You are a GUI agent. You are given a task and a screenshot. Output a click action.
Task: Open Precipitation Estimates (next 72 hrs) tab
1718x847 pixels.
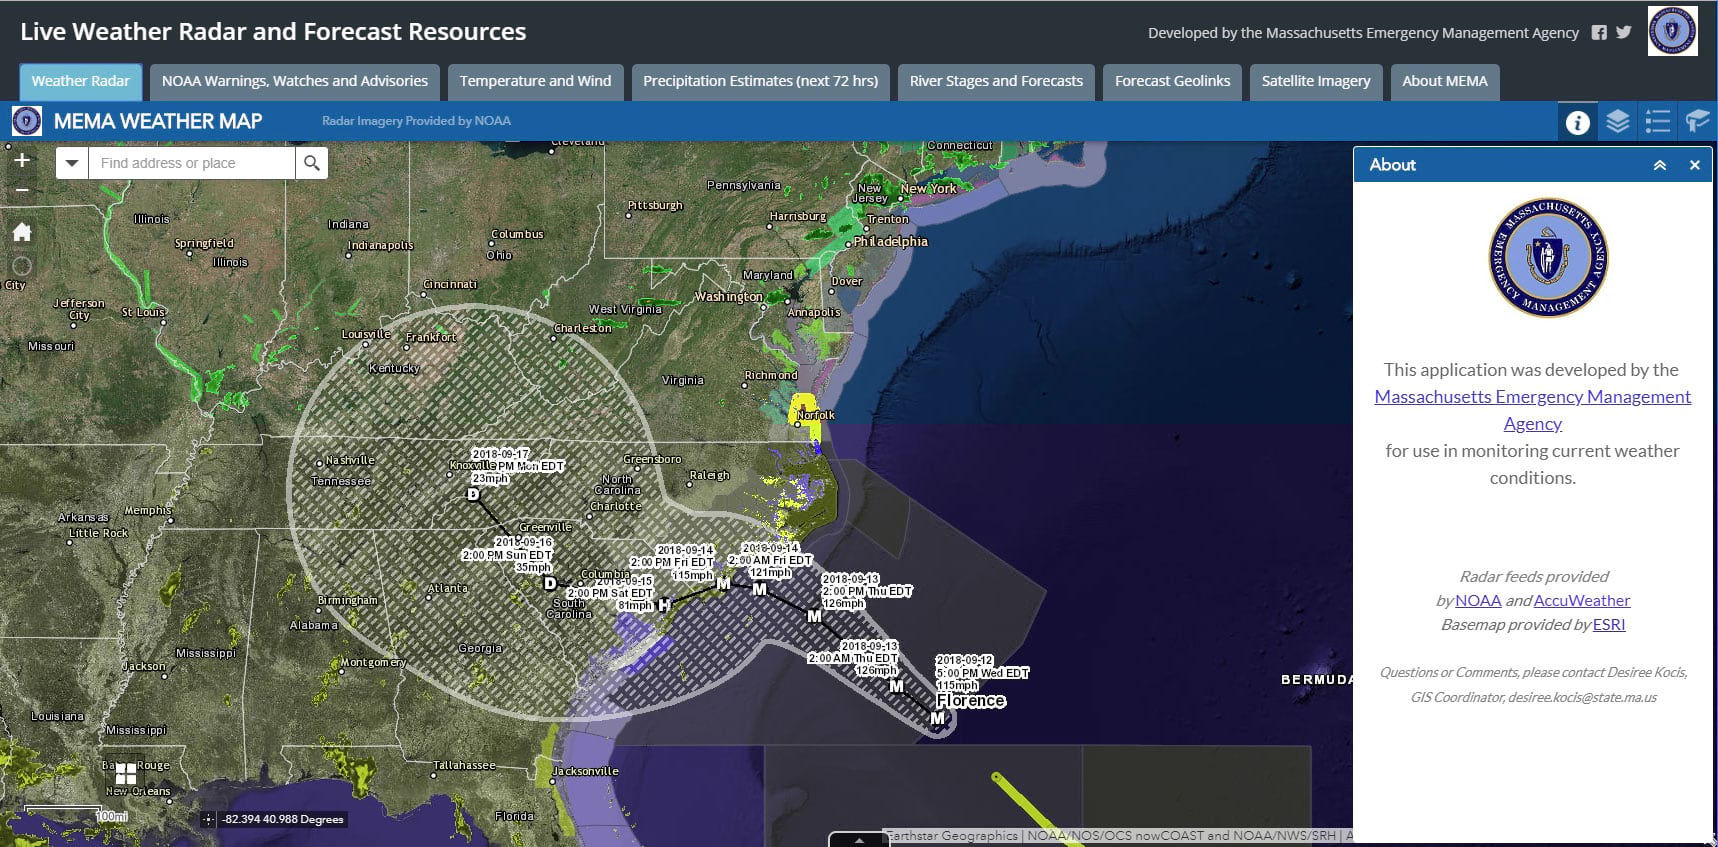[x=761, y=82]
